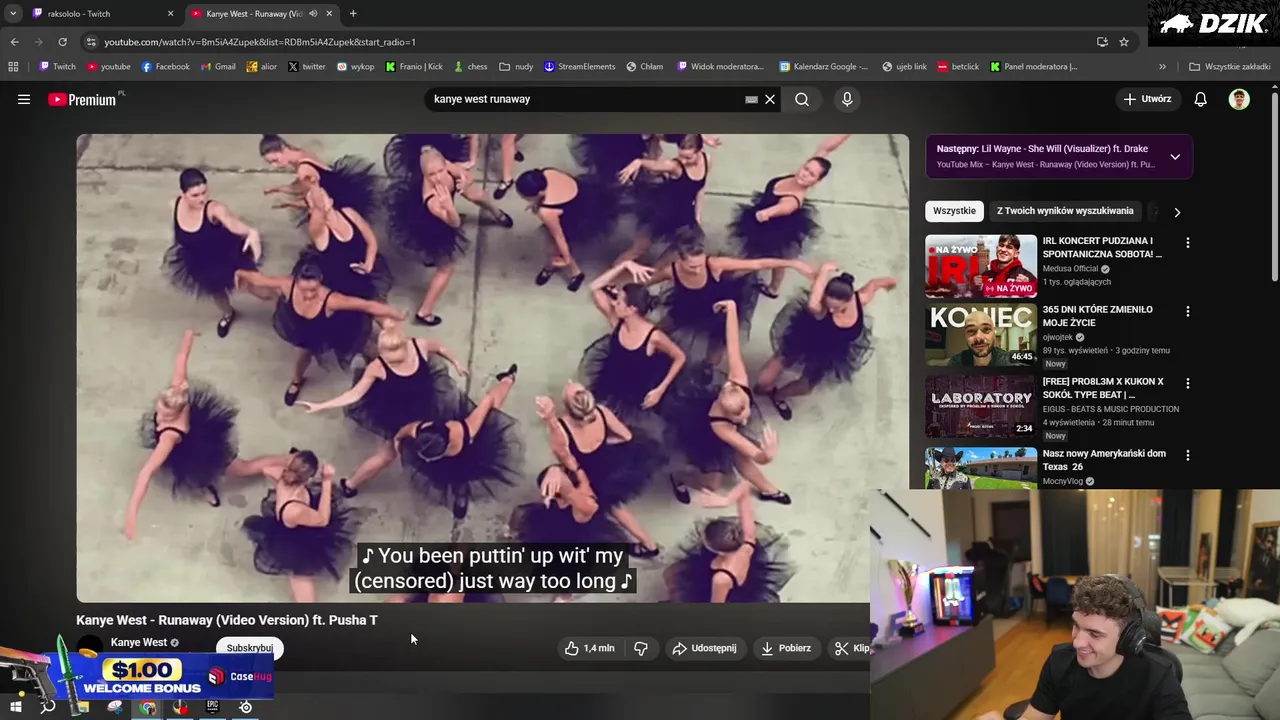Open options for Amerykański dom video
Screen dimensions: 1280x720
(x=1188, y=455)
